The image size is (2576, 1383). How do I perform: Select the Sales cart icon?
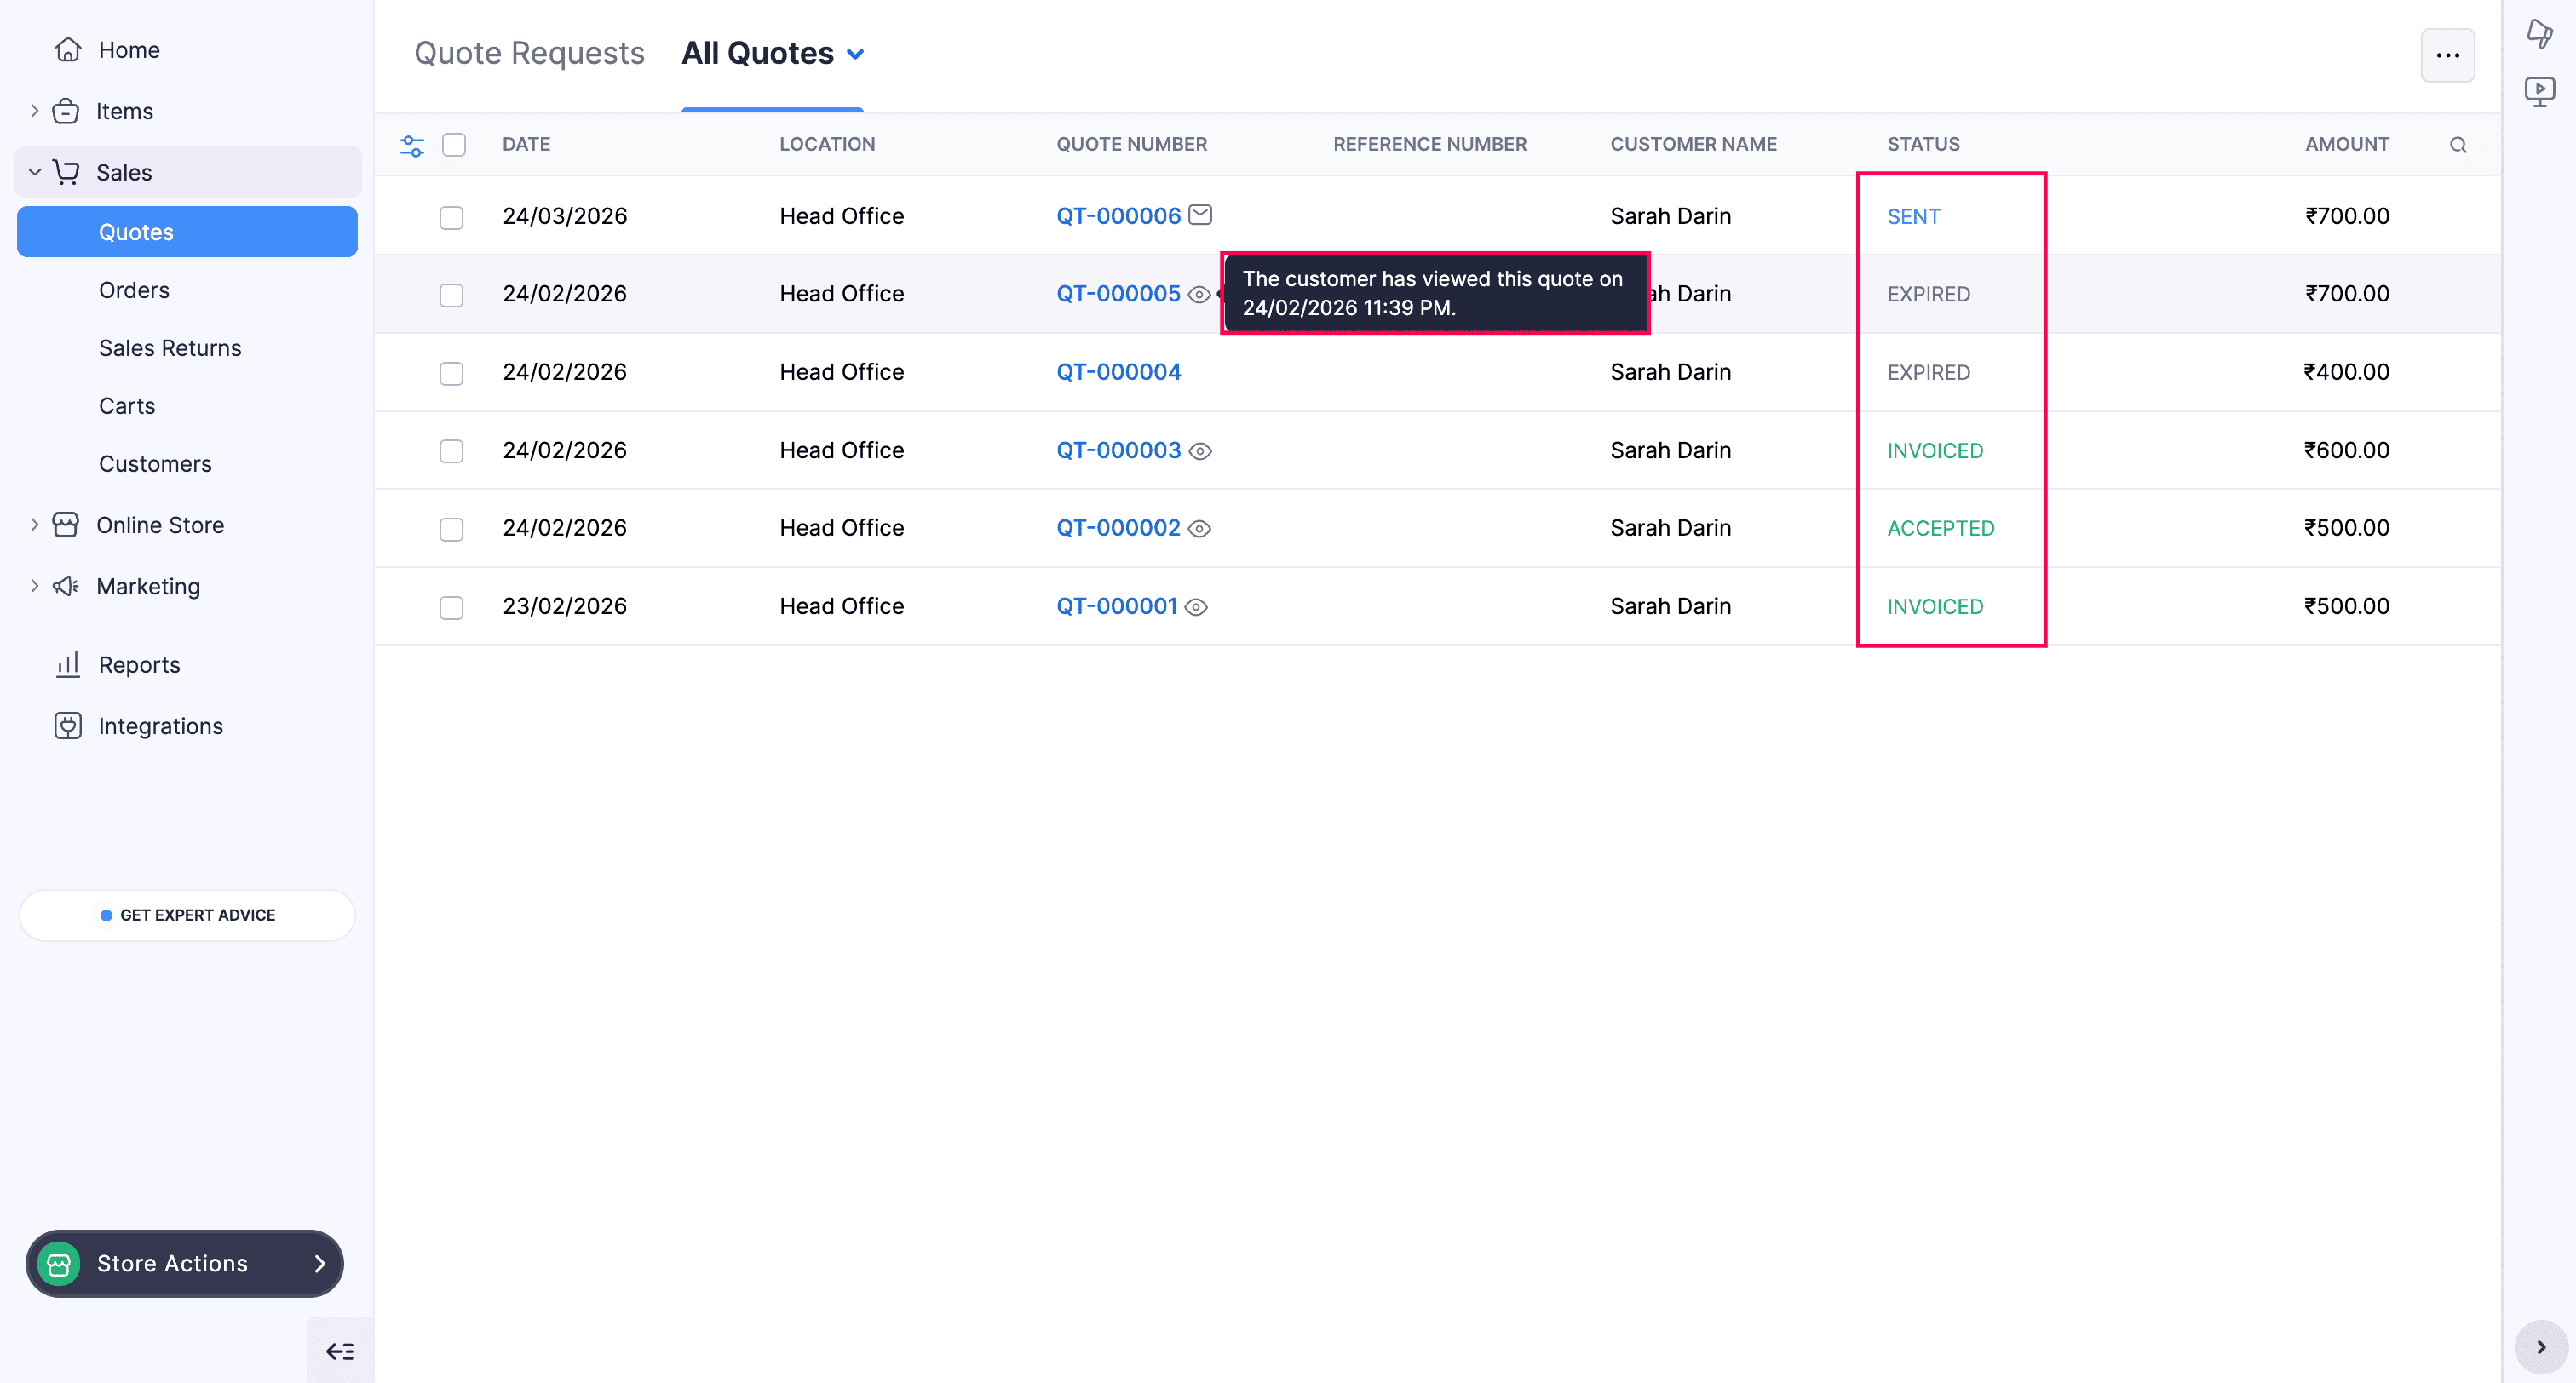[x=66, y=171]
